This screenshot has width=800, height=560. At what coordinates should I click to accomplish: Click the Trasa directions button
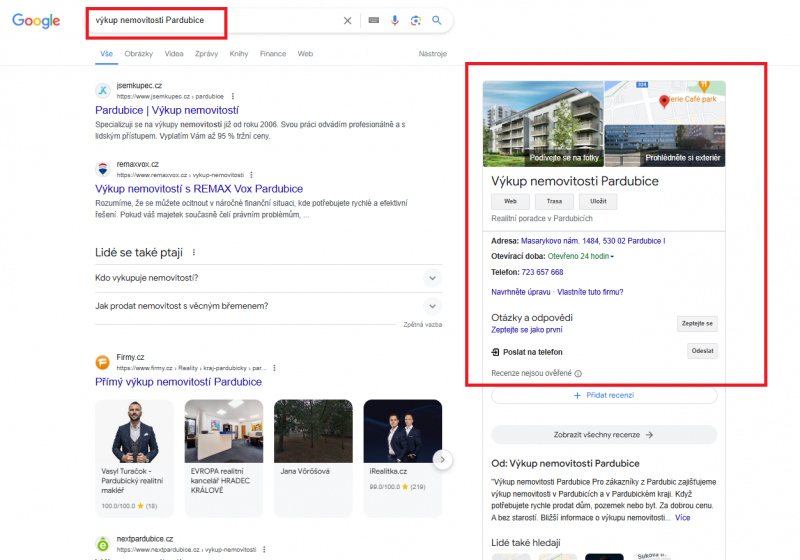(x=554, y=201)
